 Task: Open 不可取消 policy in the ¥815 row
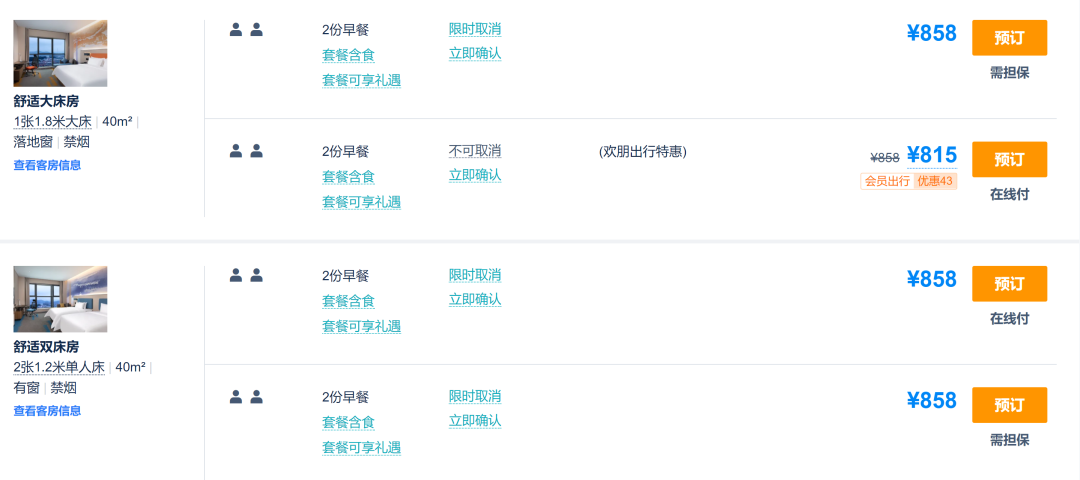click(x=475, y=151)
